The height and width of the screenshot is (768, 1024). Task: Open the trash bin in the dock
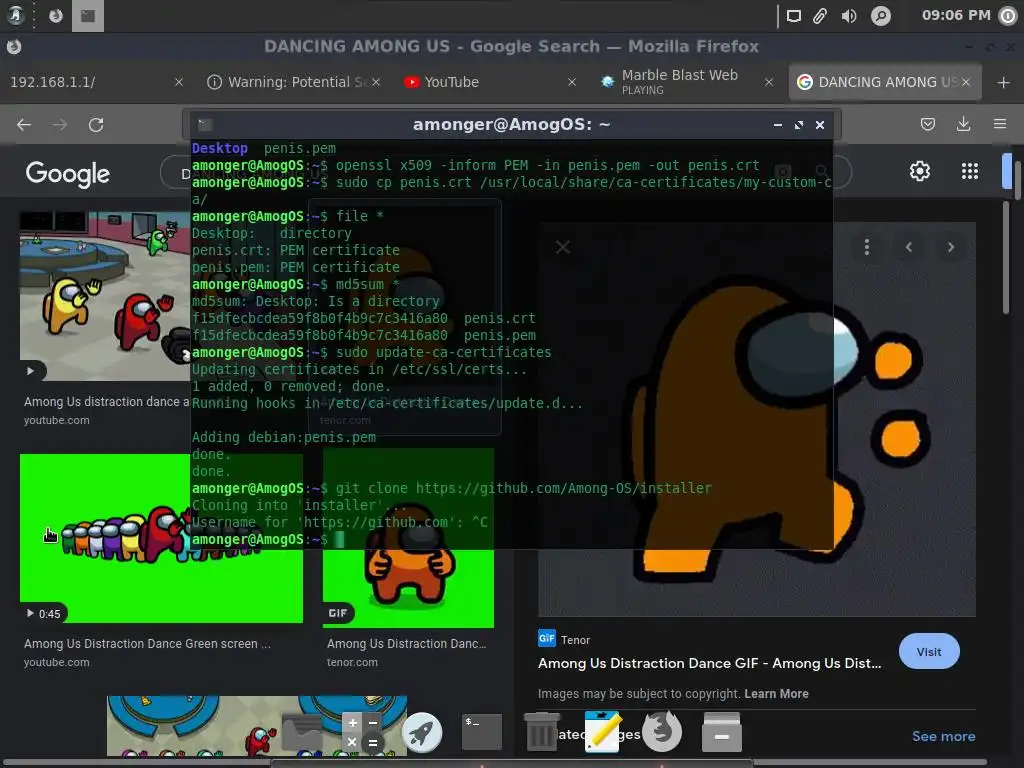point(541,732)
